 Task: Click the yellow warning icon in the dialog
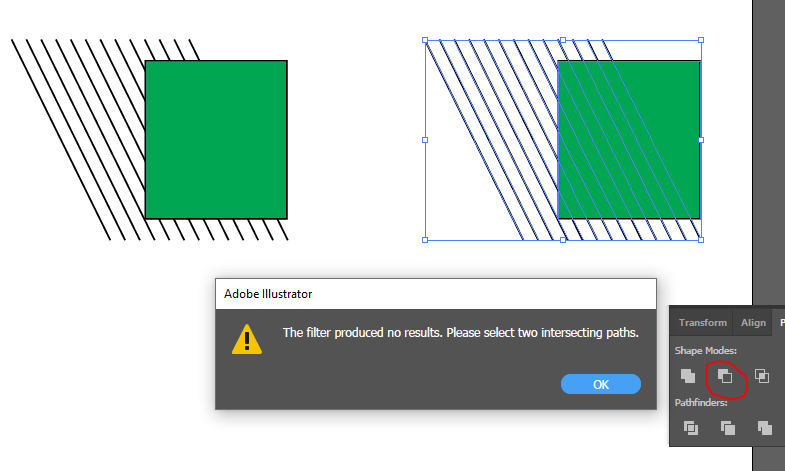tap(246, 340)
